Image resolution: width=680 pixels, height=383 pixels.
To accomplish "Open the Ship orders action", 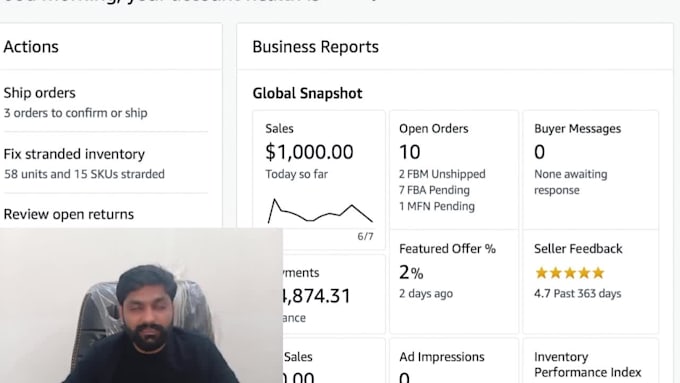I will point(39,93).
